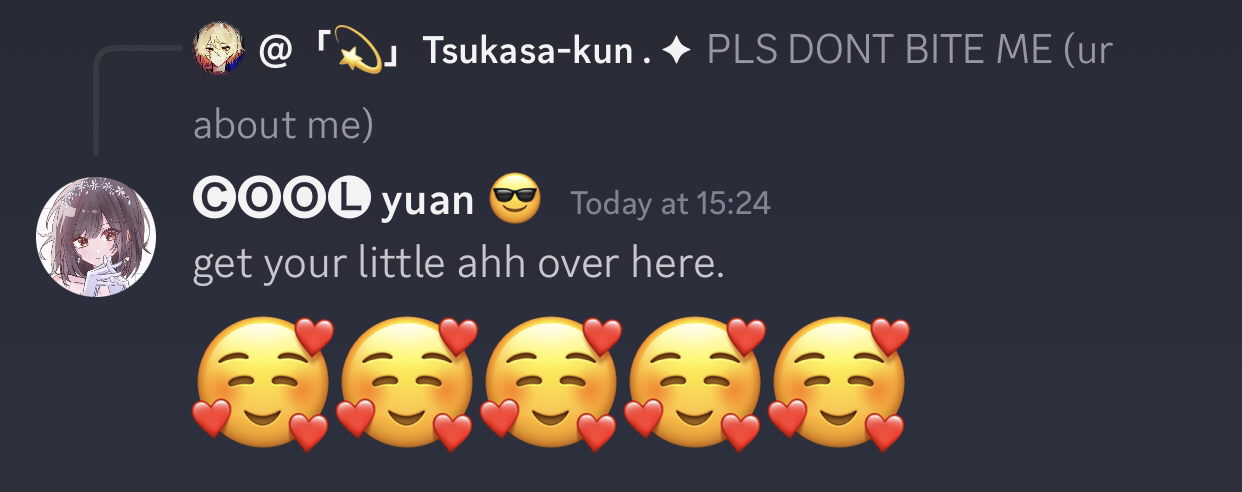Screen dimensions: 1242x492
Task: Click the Today at 15:24 timestamp
Action: coord(671,204)
